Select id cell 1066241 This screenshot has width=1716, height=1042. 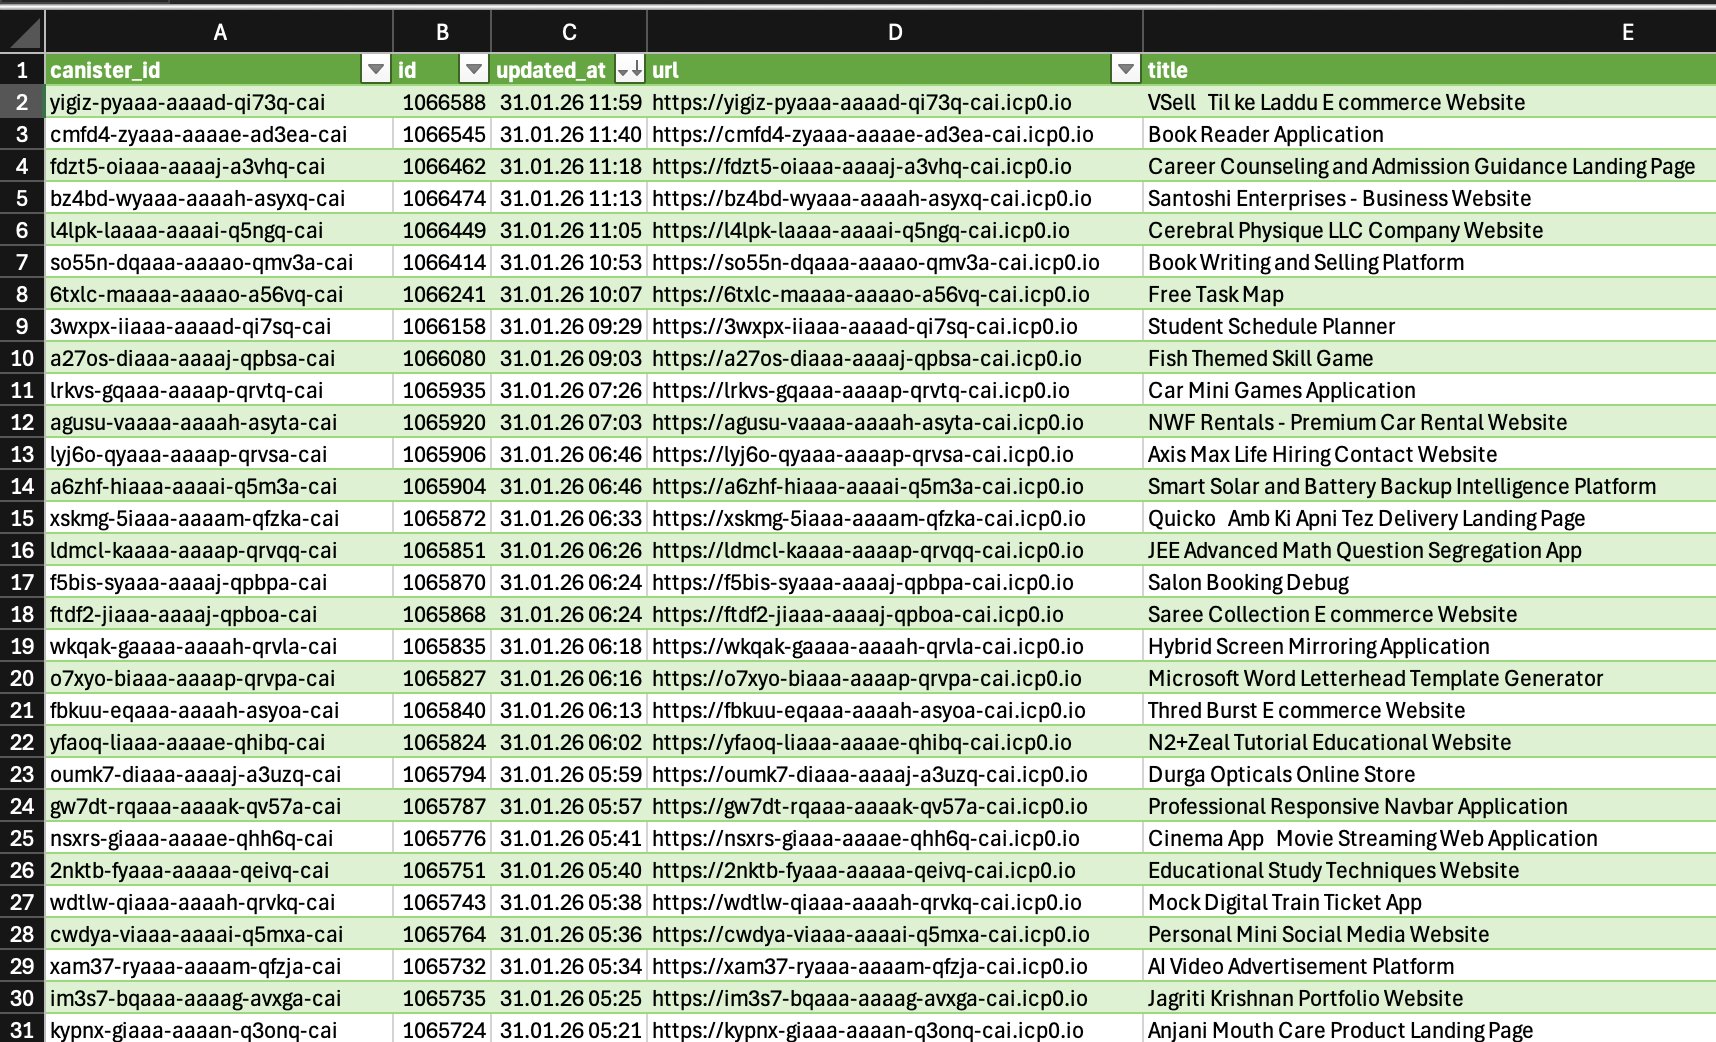coord(442,294)
